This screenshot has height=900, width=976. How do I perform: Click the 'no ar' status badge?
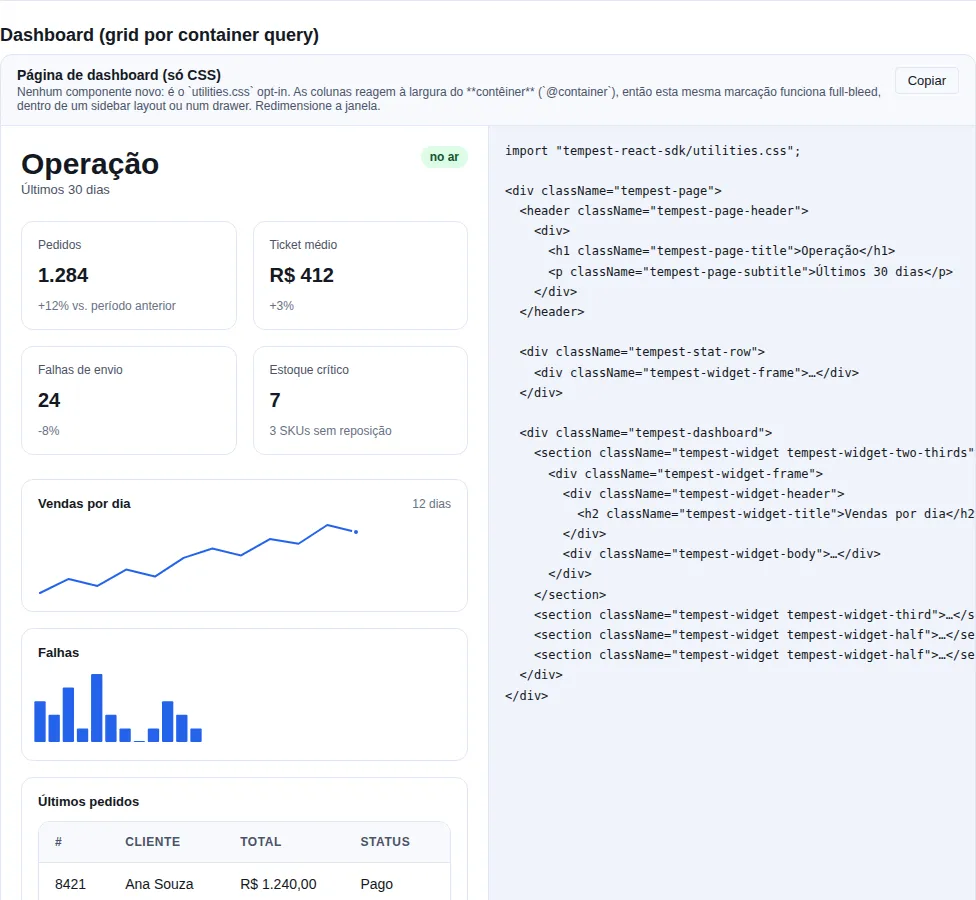click(444, 157)
